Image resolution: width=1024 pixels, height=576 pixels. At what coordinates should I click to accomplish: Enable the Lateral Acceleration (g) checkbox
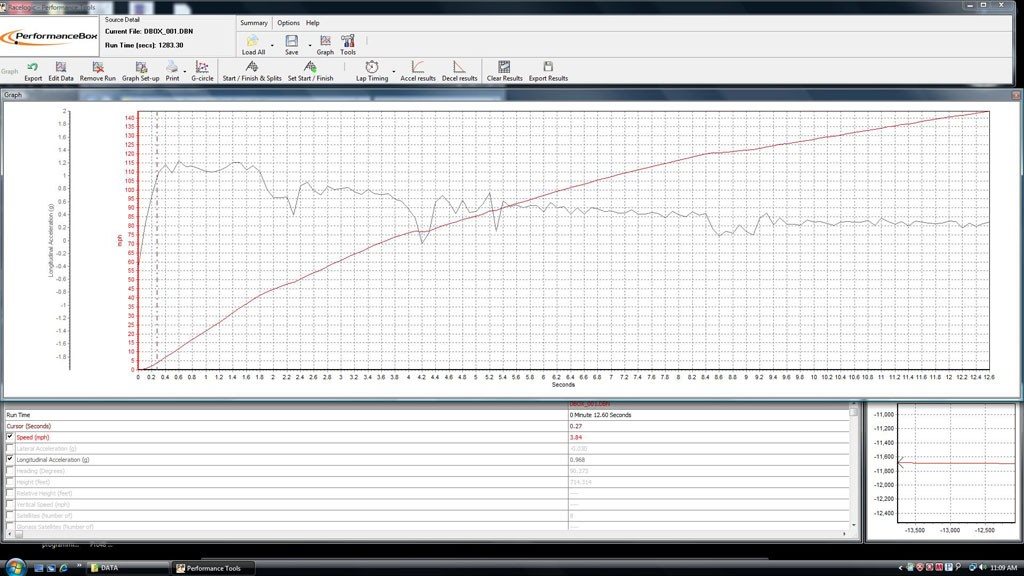pos(10,448)
